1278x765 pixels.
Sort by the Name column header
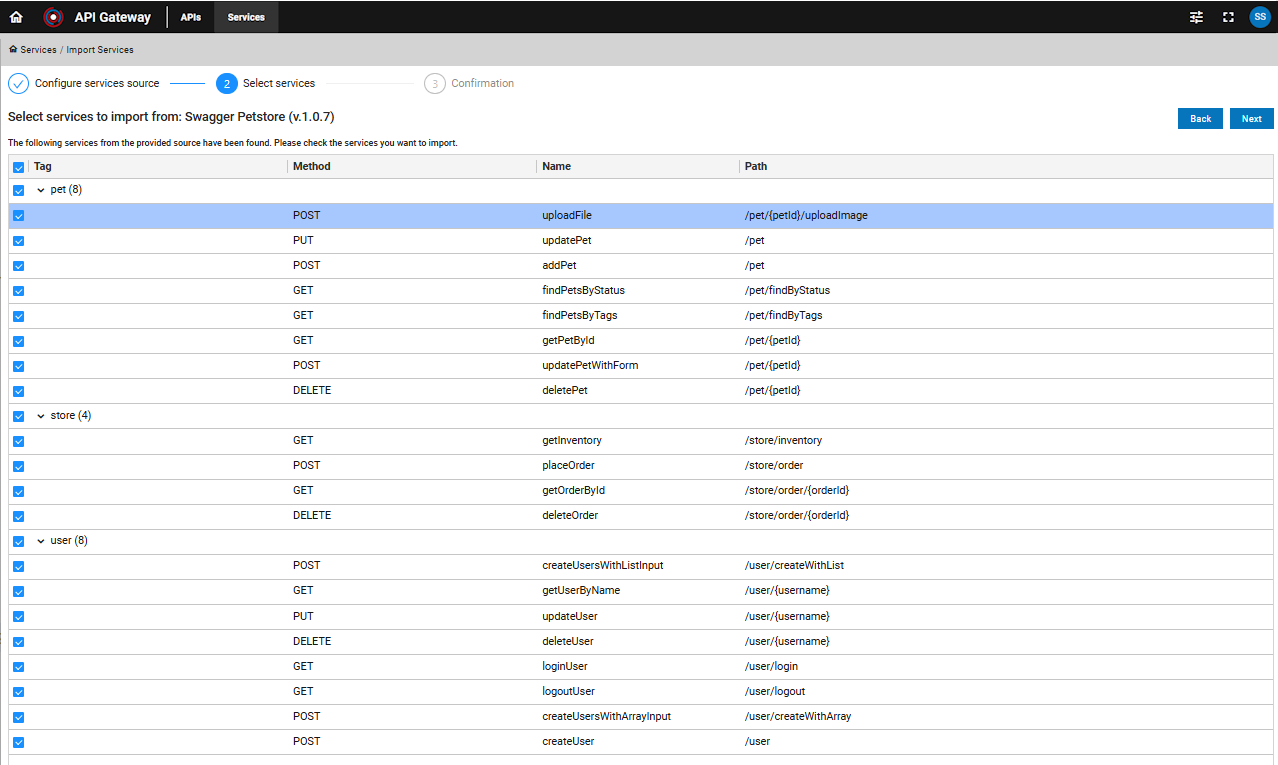tap(556, 166)
